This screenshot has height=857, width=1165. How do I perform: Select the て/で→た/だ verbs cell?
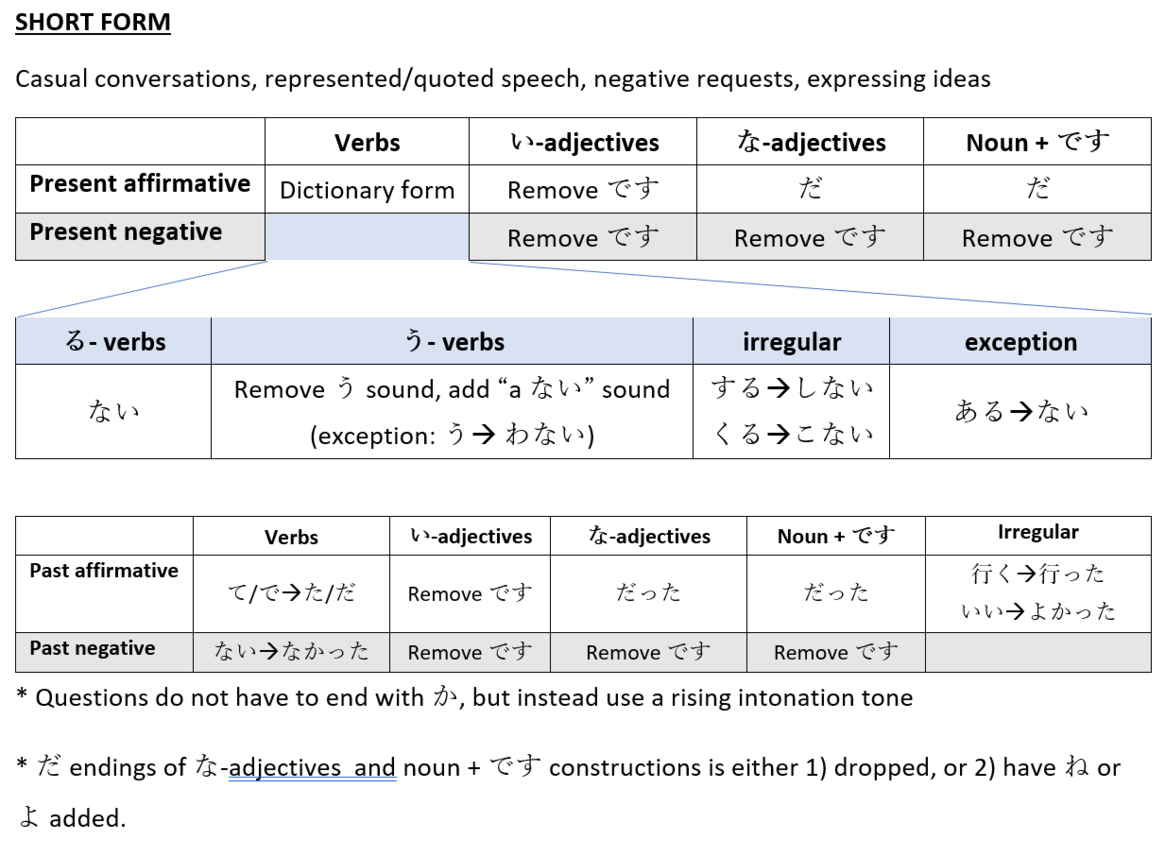click(291, 593)
